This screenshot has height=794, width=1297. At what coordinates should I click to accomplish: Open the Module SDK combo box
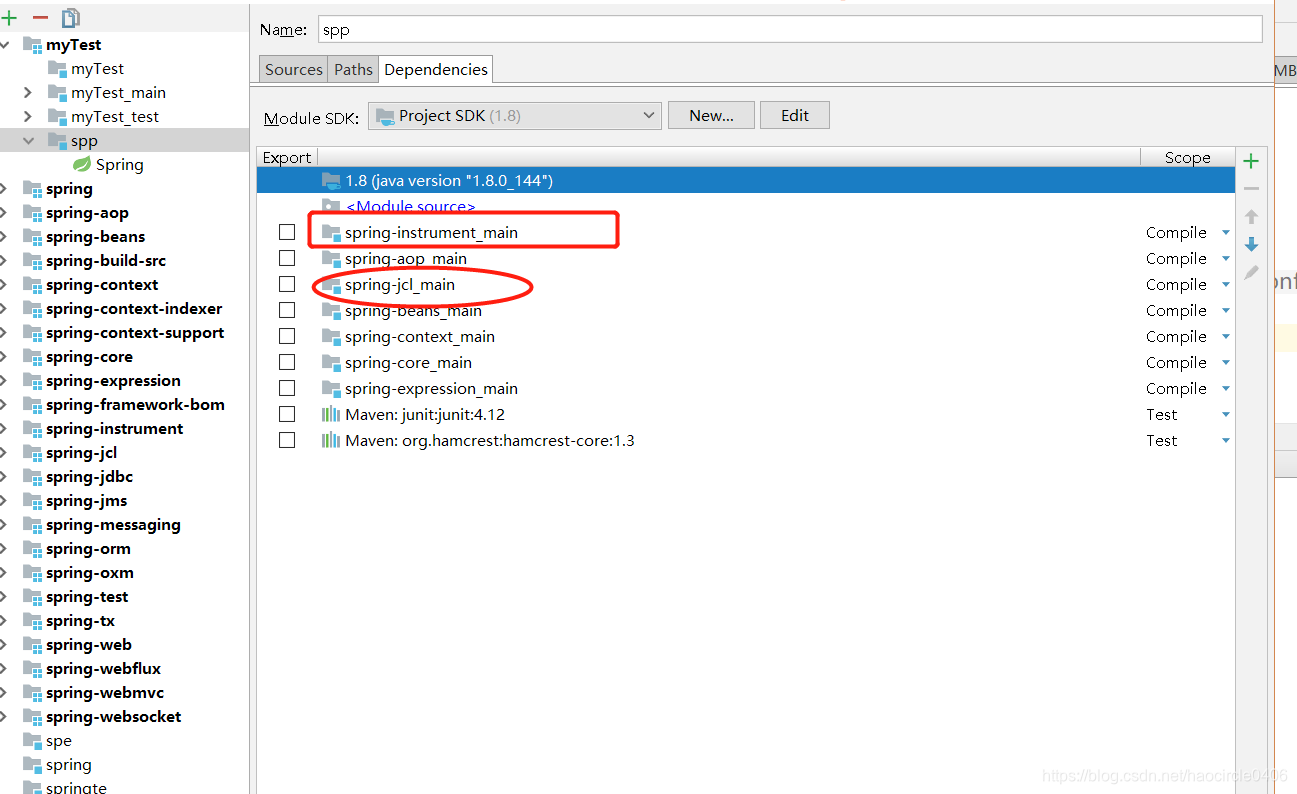[515, 116]
